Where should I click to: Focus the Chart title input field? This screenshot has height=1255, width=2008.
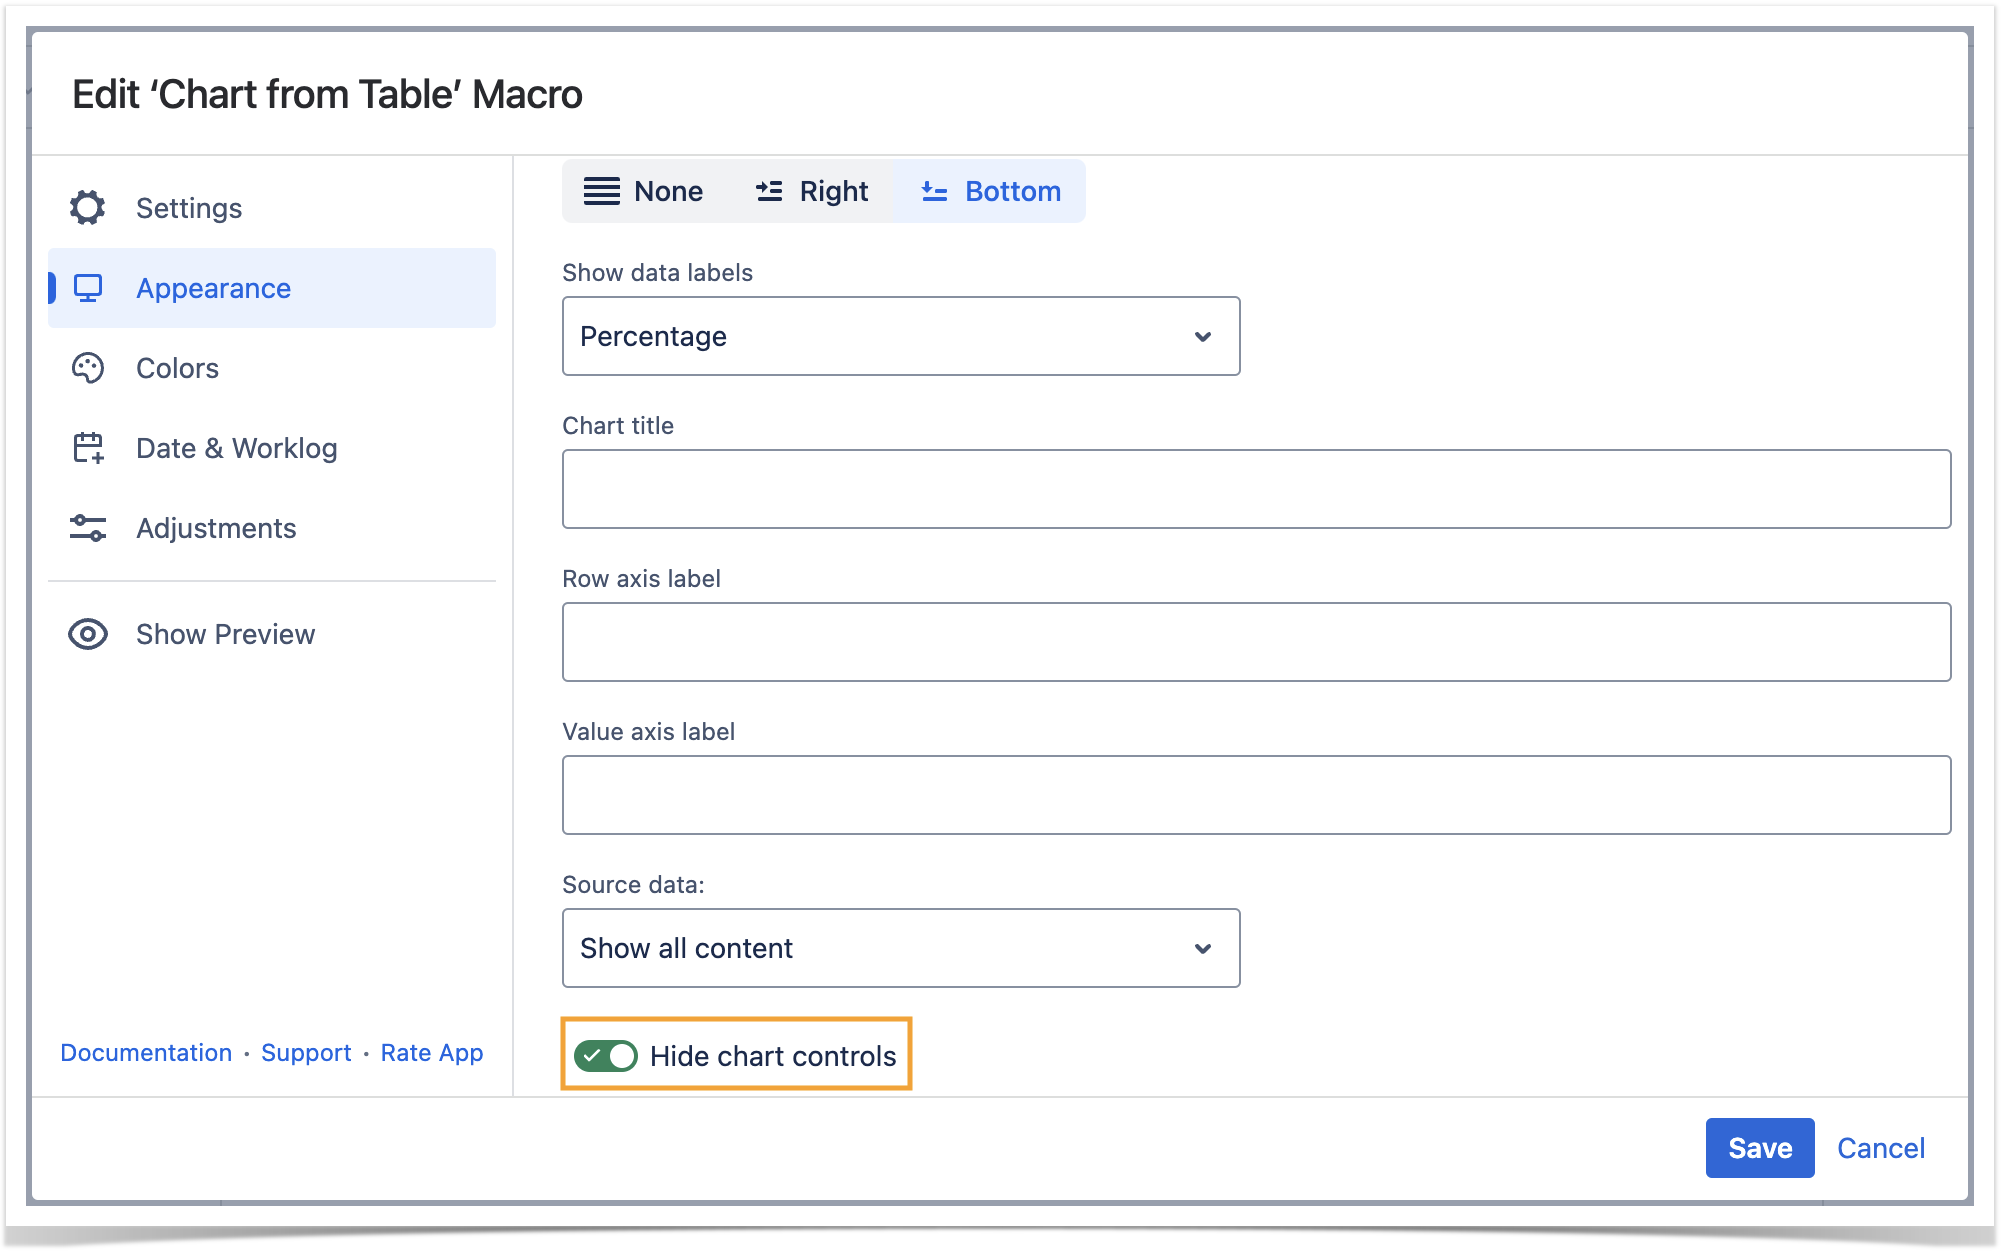(x=1256, y=489)
